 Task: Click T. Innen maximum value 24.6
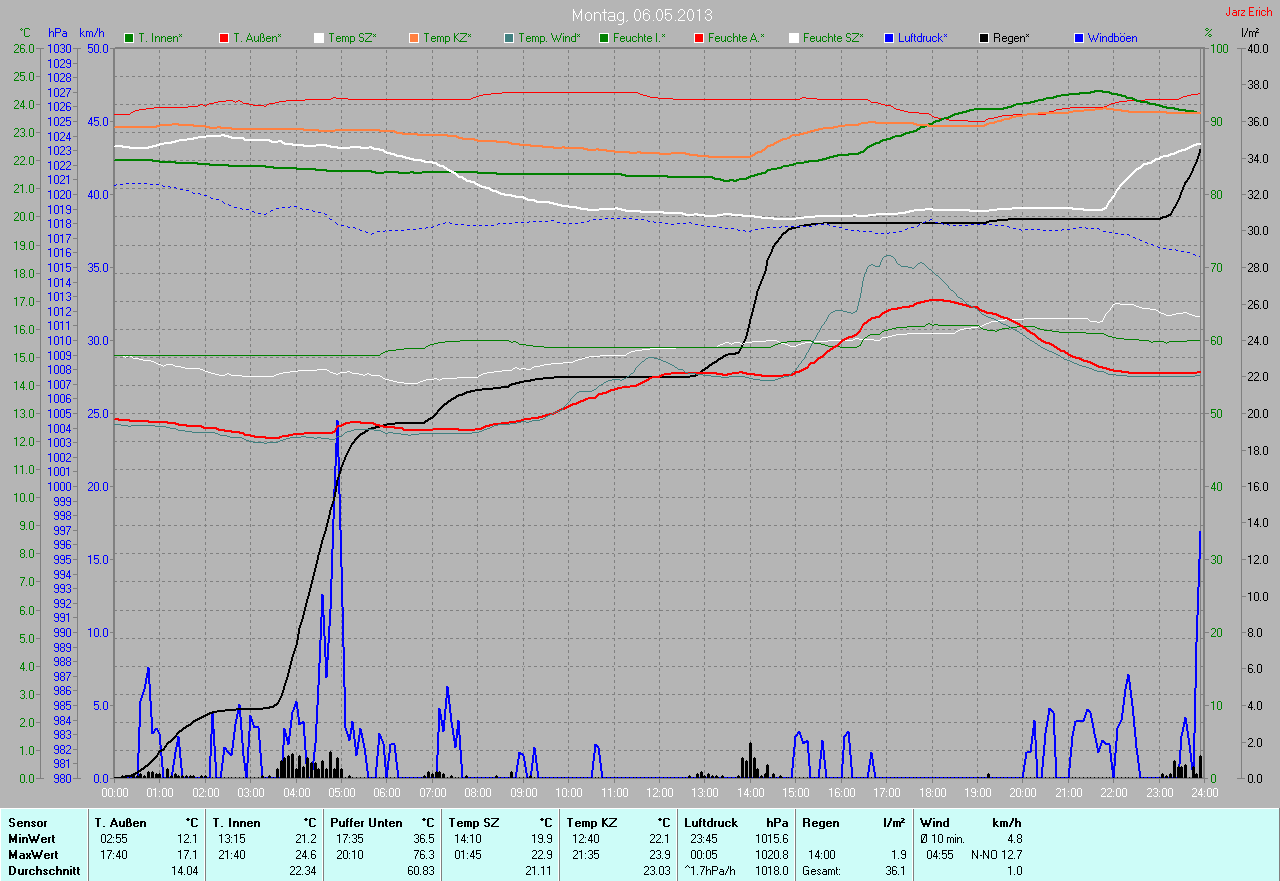pos(305,855)
